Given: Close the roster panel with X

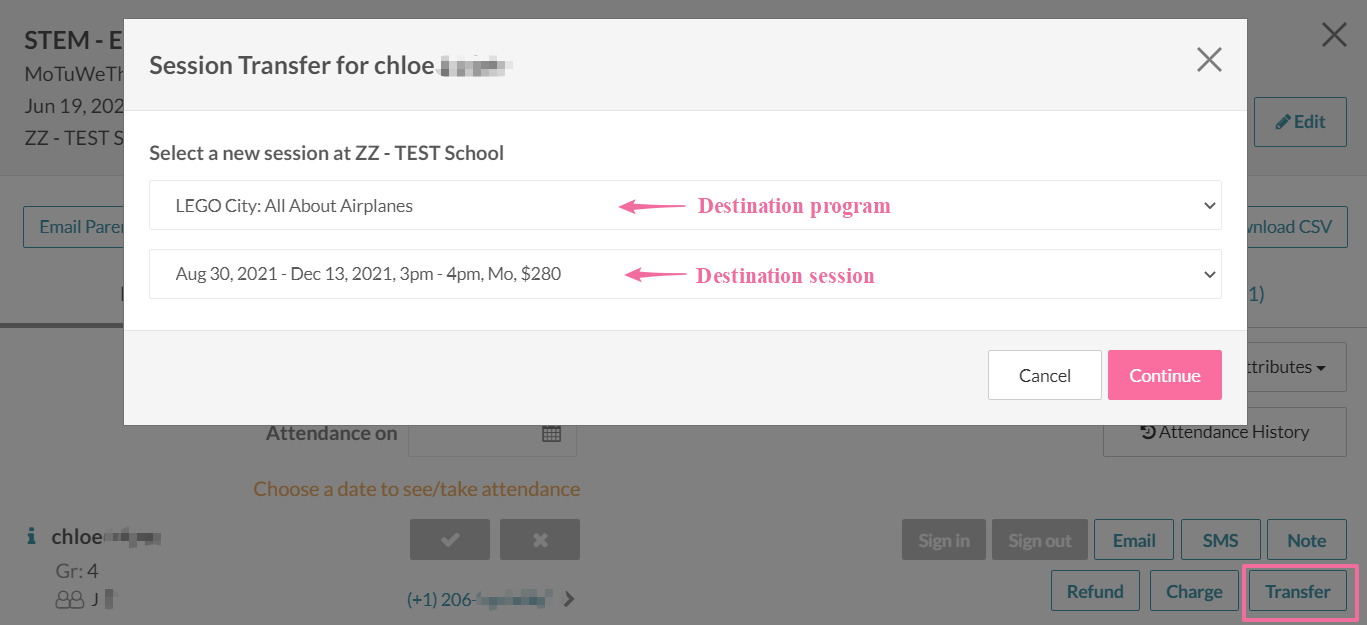Looking at the screenshot, I should [1334, 36].
